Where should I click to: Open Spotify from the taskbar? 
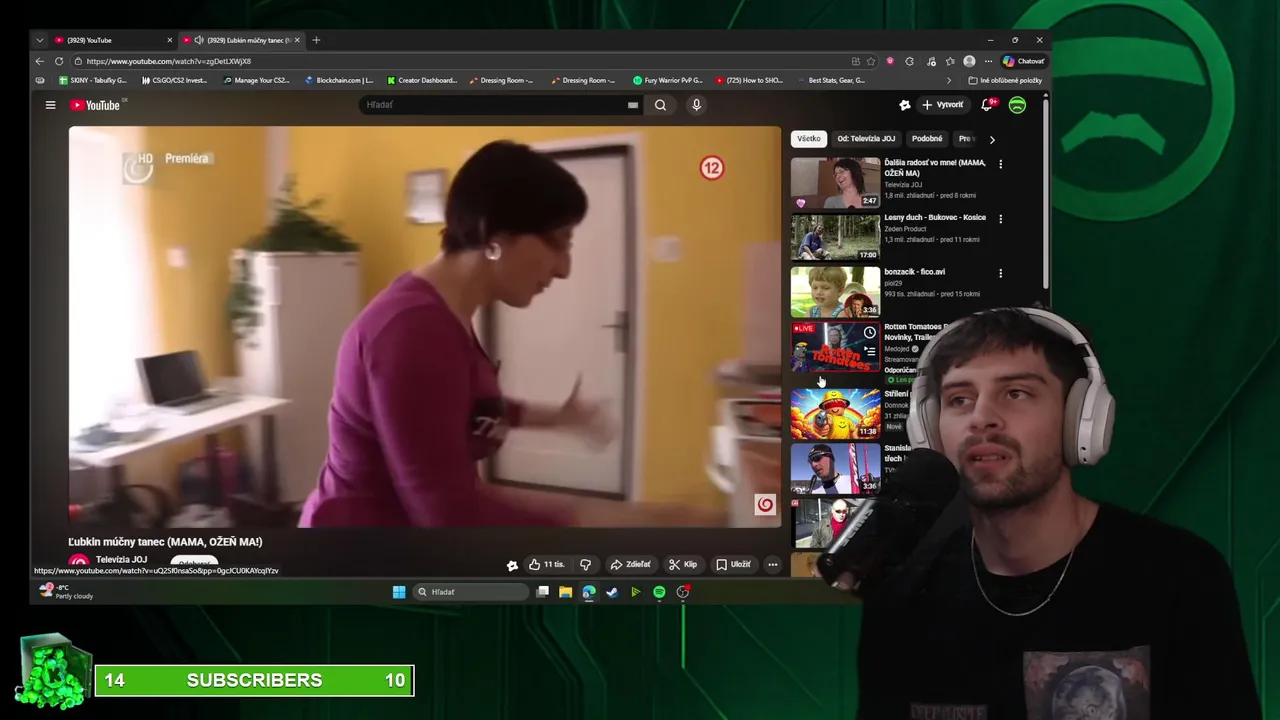(x=659, y=592)
